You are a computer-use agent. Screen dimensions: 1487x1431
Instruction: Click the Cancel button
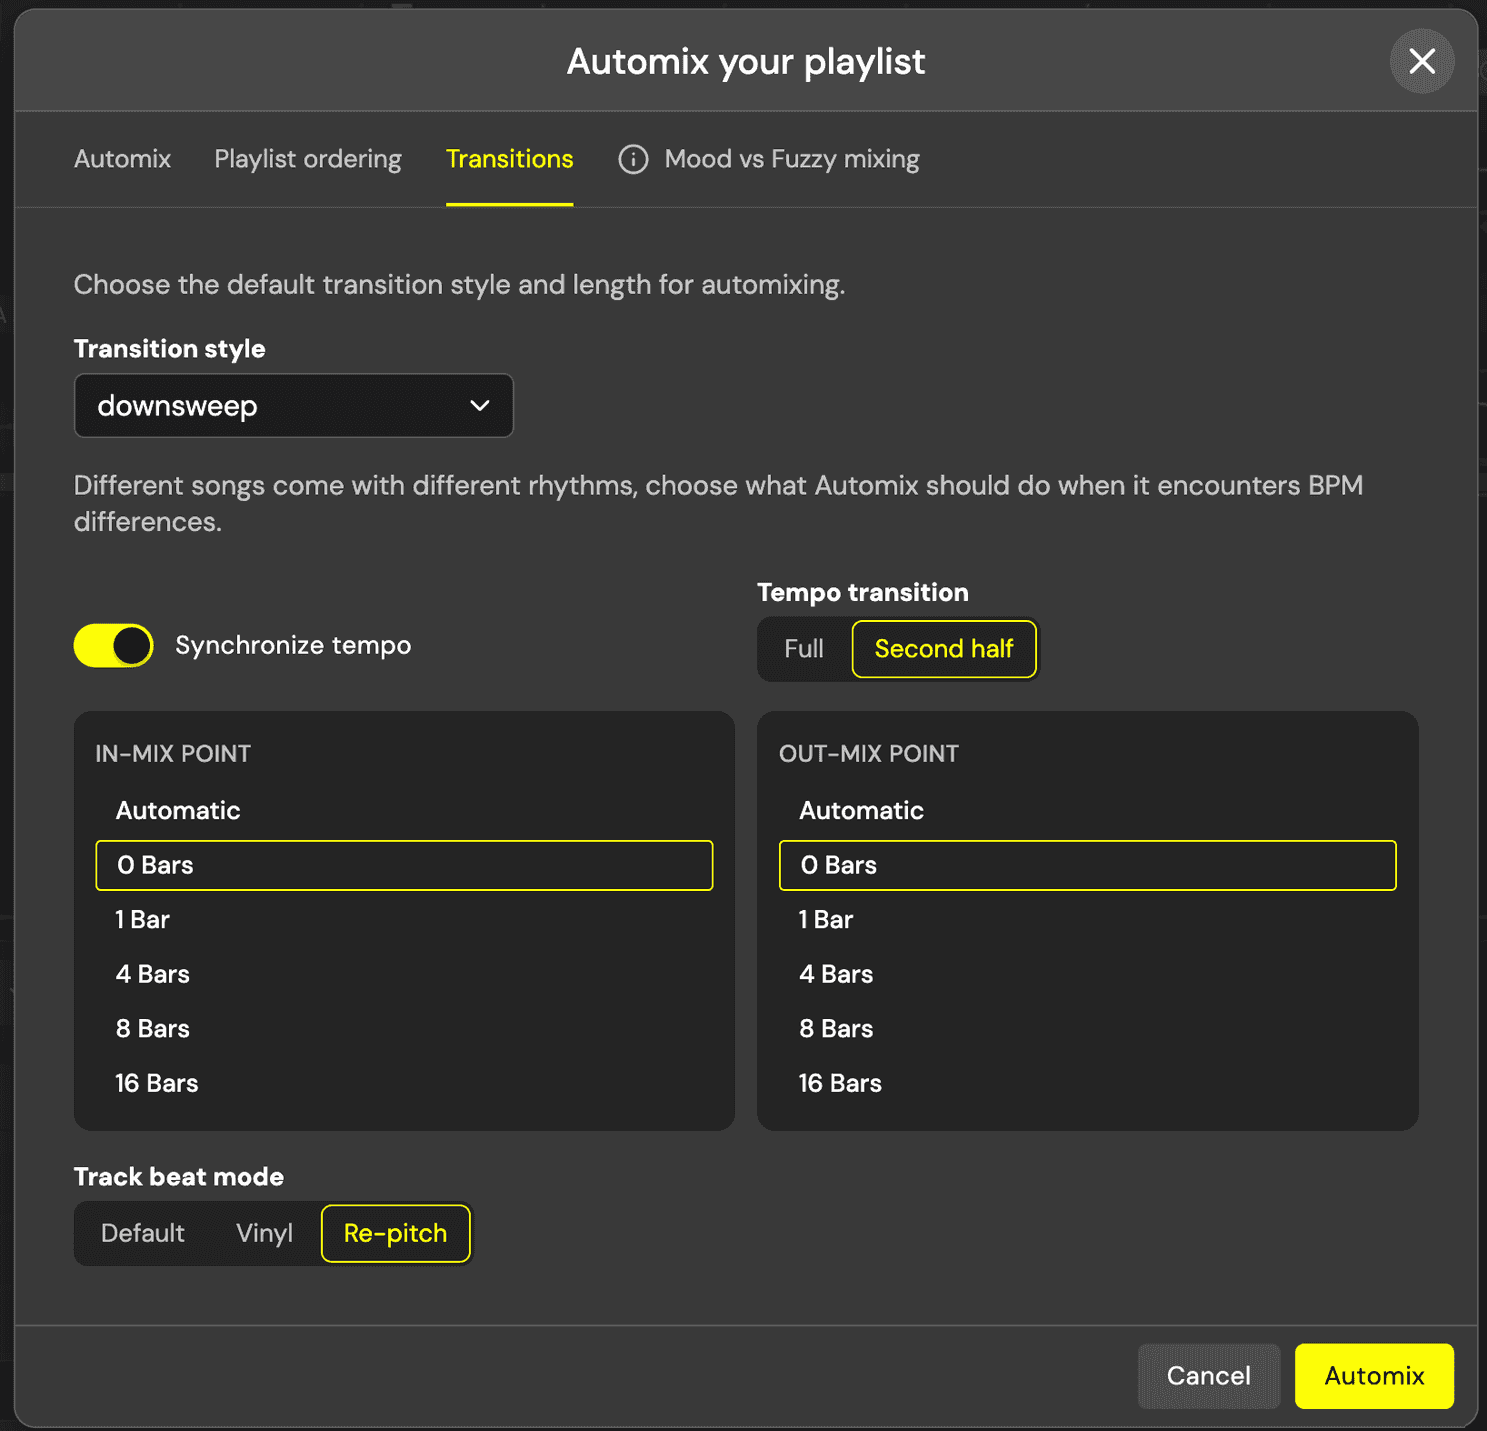(x=1208, y=1376)
